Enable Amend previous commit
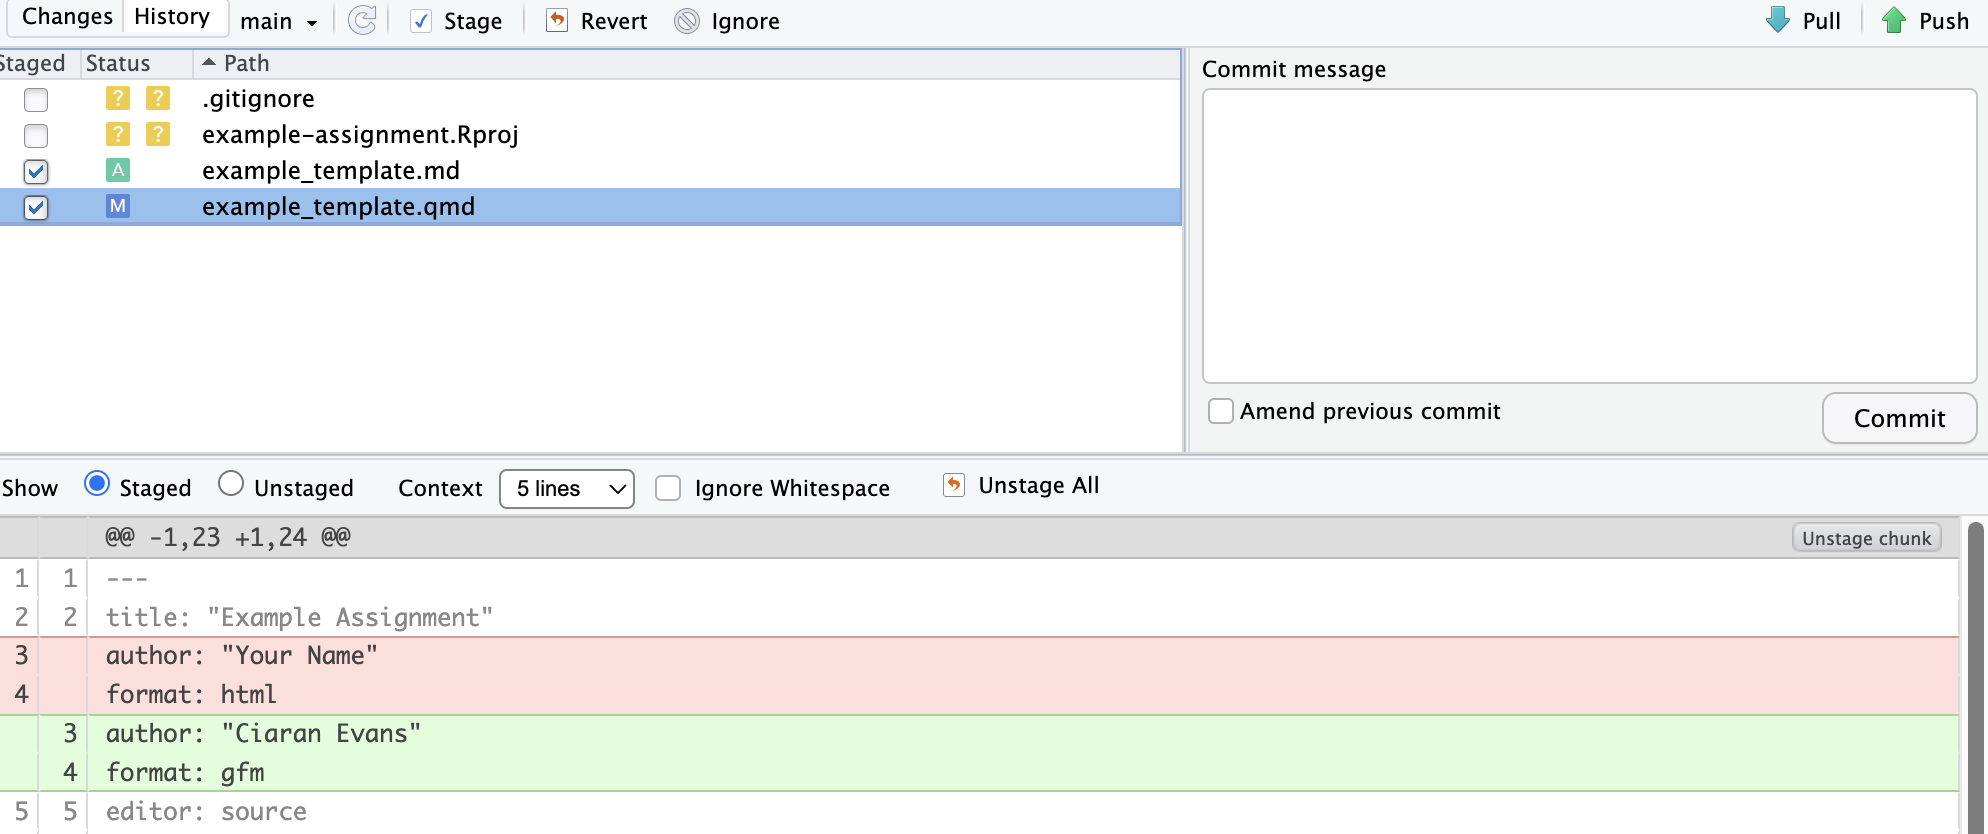The image size is (1988, 834). (1221, 411)
